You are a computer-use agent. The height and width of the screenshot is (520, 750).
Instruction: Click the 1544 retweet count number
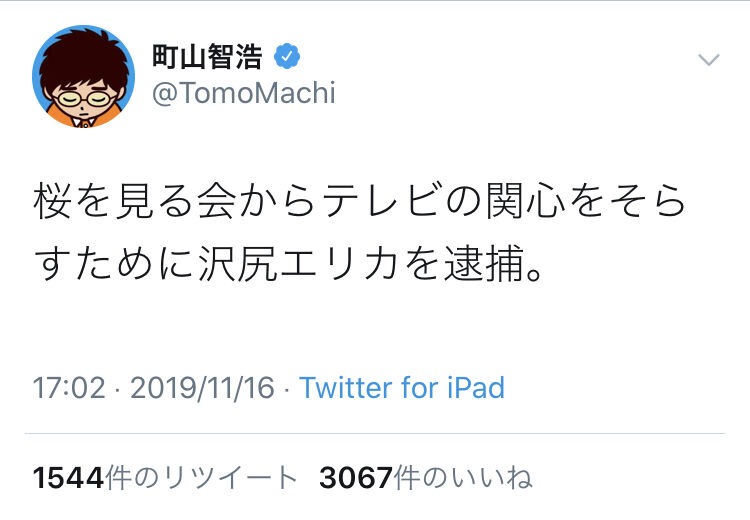68,478
